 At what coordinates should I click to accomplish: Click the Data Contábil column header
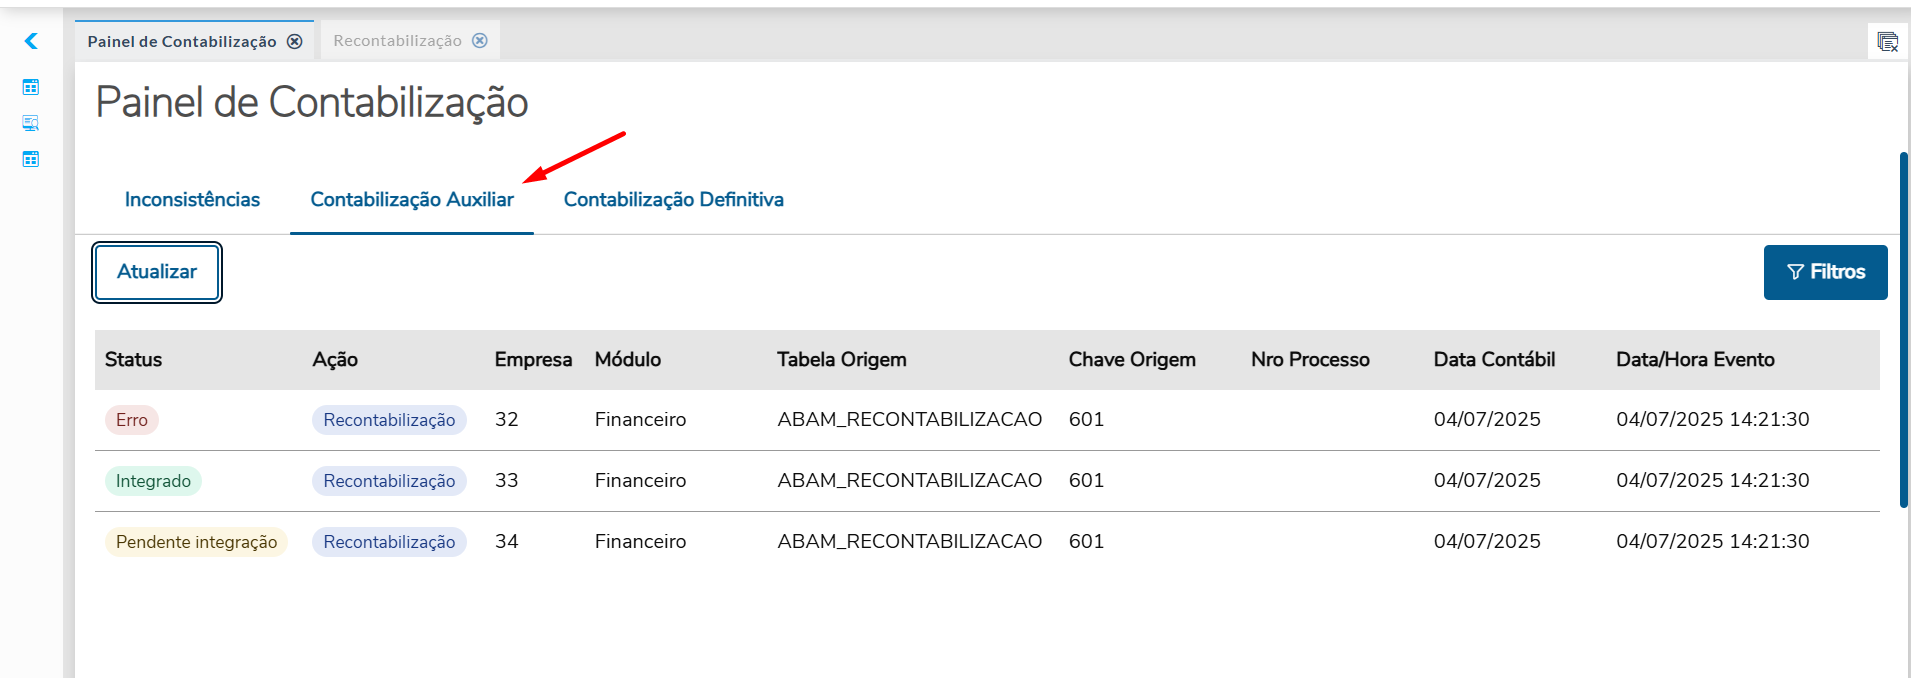tap(1494, 360)
